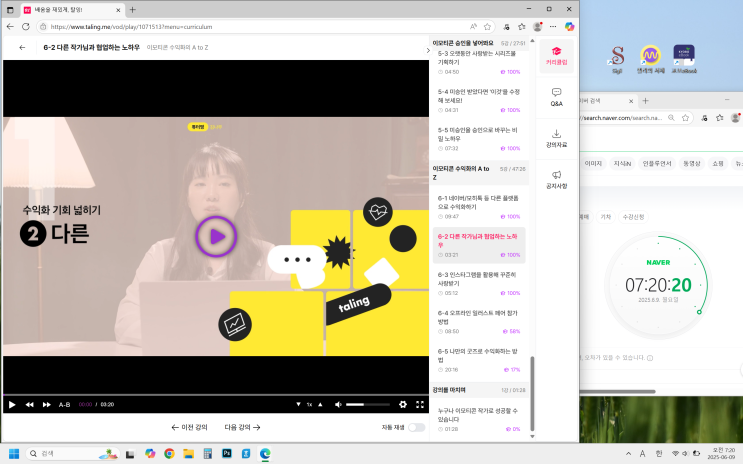
Task: Select the 쇼핑 tab in Naver window
Action: click(718, 164)
